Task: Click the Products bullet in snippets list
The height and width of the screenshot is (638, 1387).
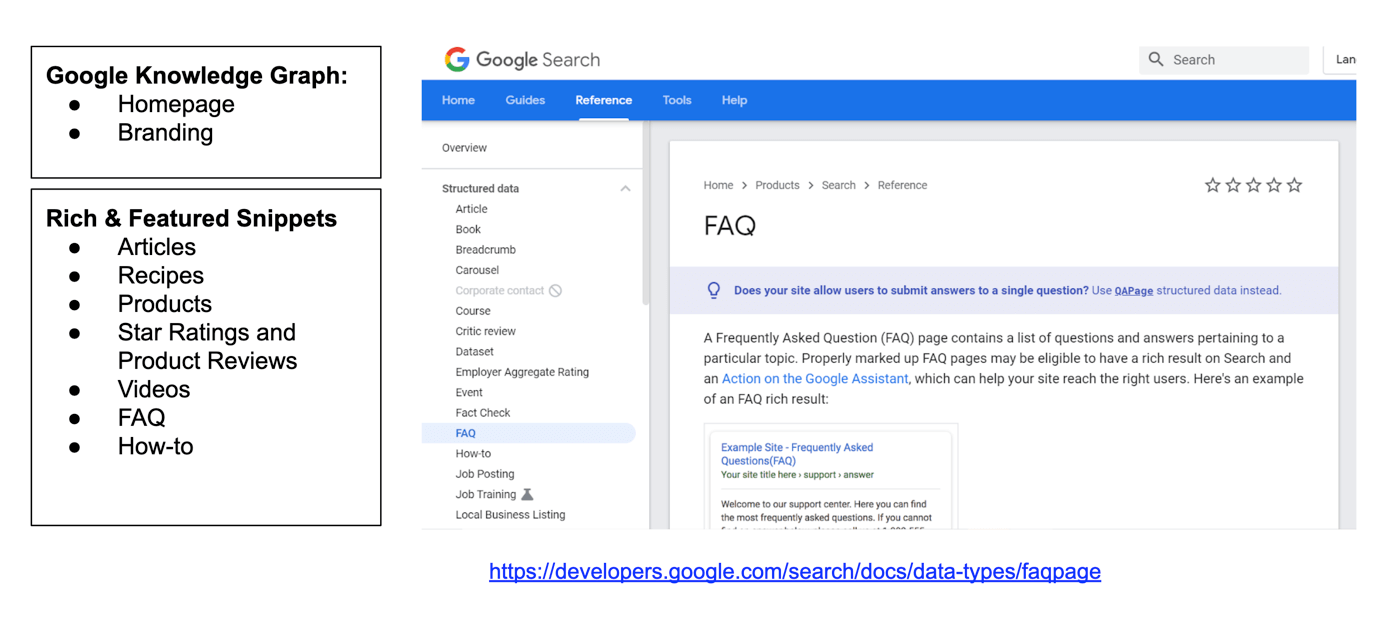Action: pos(165,304)
